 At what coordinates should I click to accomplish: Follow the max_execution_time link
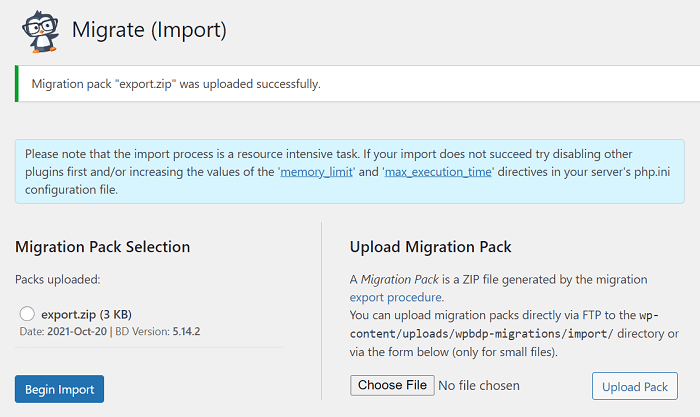pyautogui.click(x=438, y=172)
